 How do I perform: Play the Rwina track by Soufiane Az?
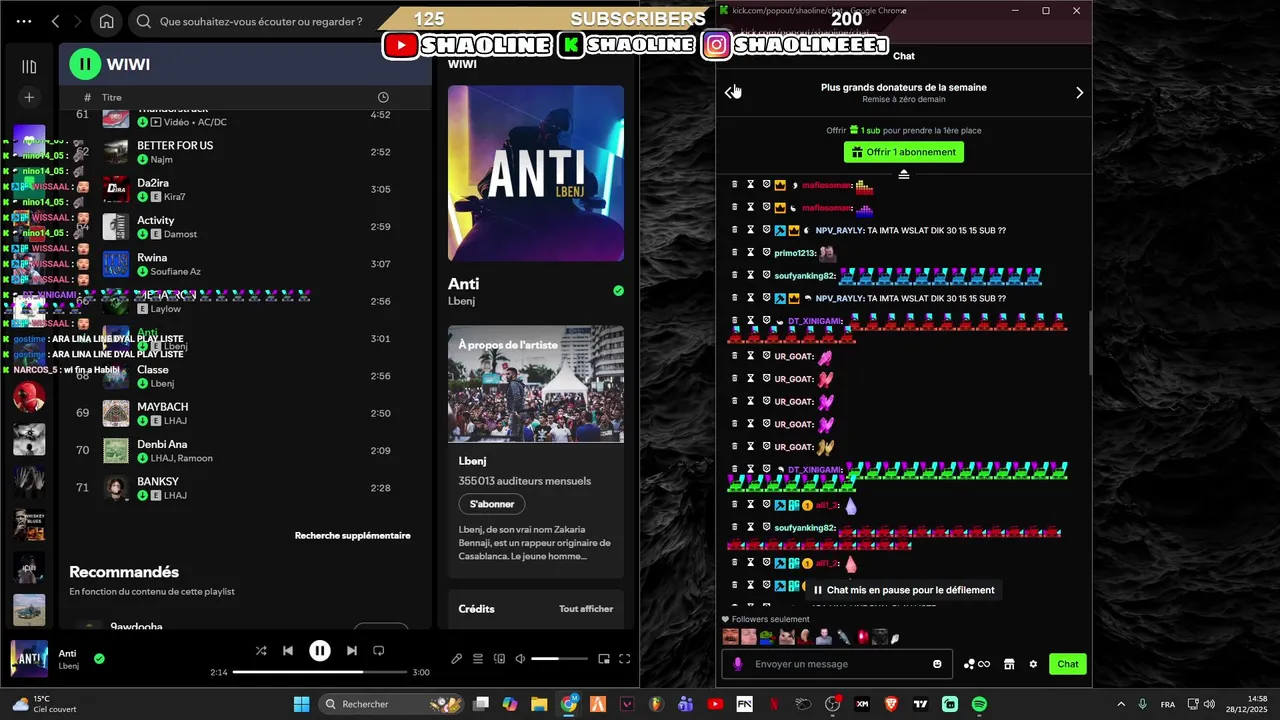click(x=245, y=264)
